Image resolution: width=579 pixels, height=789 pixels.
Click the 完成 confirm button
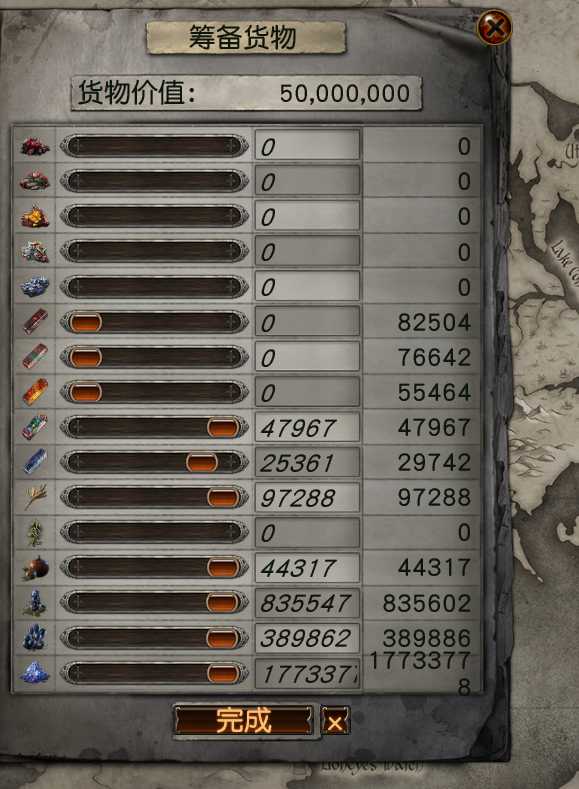point(244,721)
